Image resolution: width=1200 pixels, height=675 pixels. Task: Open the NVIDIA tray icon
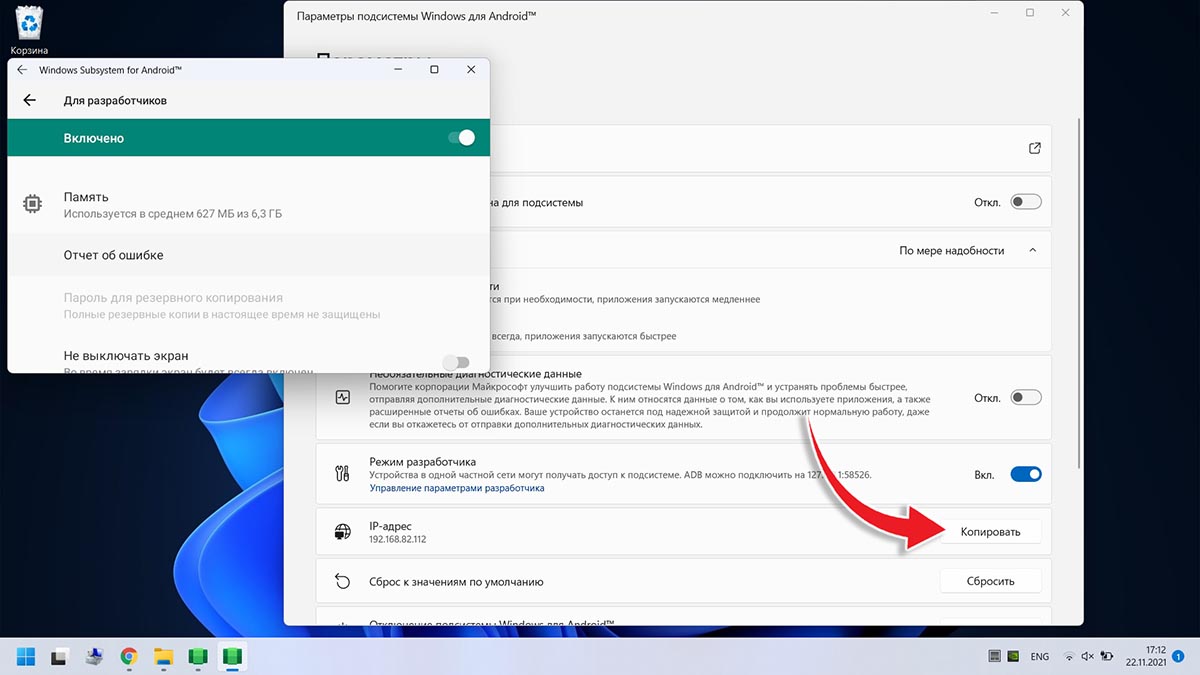tap(1015, 657)
